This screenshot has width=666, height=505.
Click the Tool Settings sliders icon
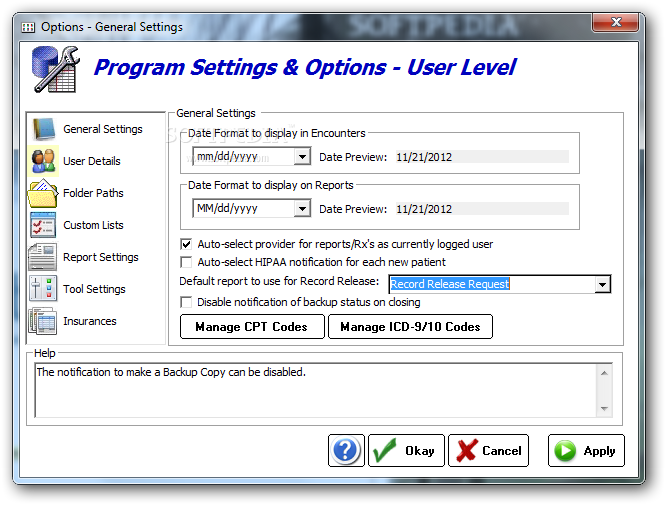coord(43,289)
